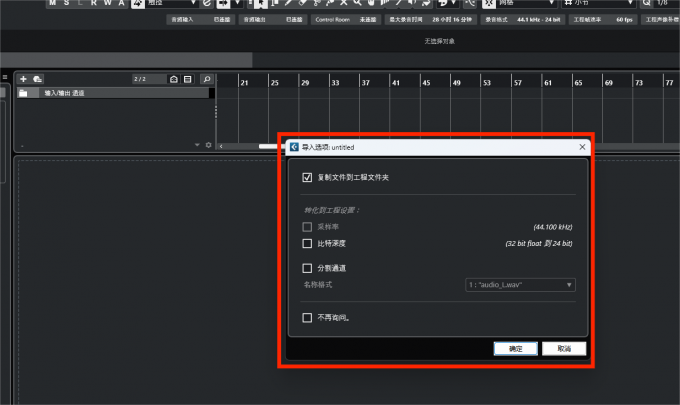This screenshot has height=405, width=680.
Task: Click the hamburger icon at left edge
Action: pyautogui.click(x=5, y=77)
